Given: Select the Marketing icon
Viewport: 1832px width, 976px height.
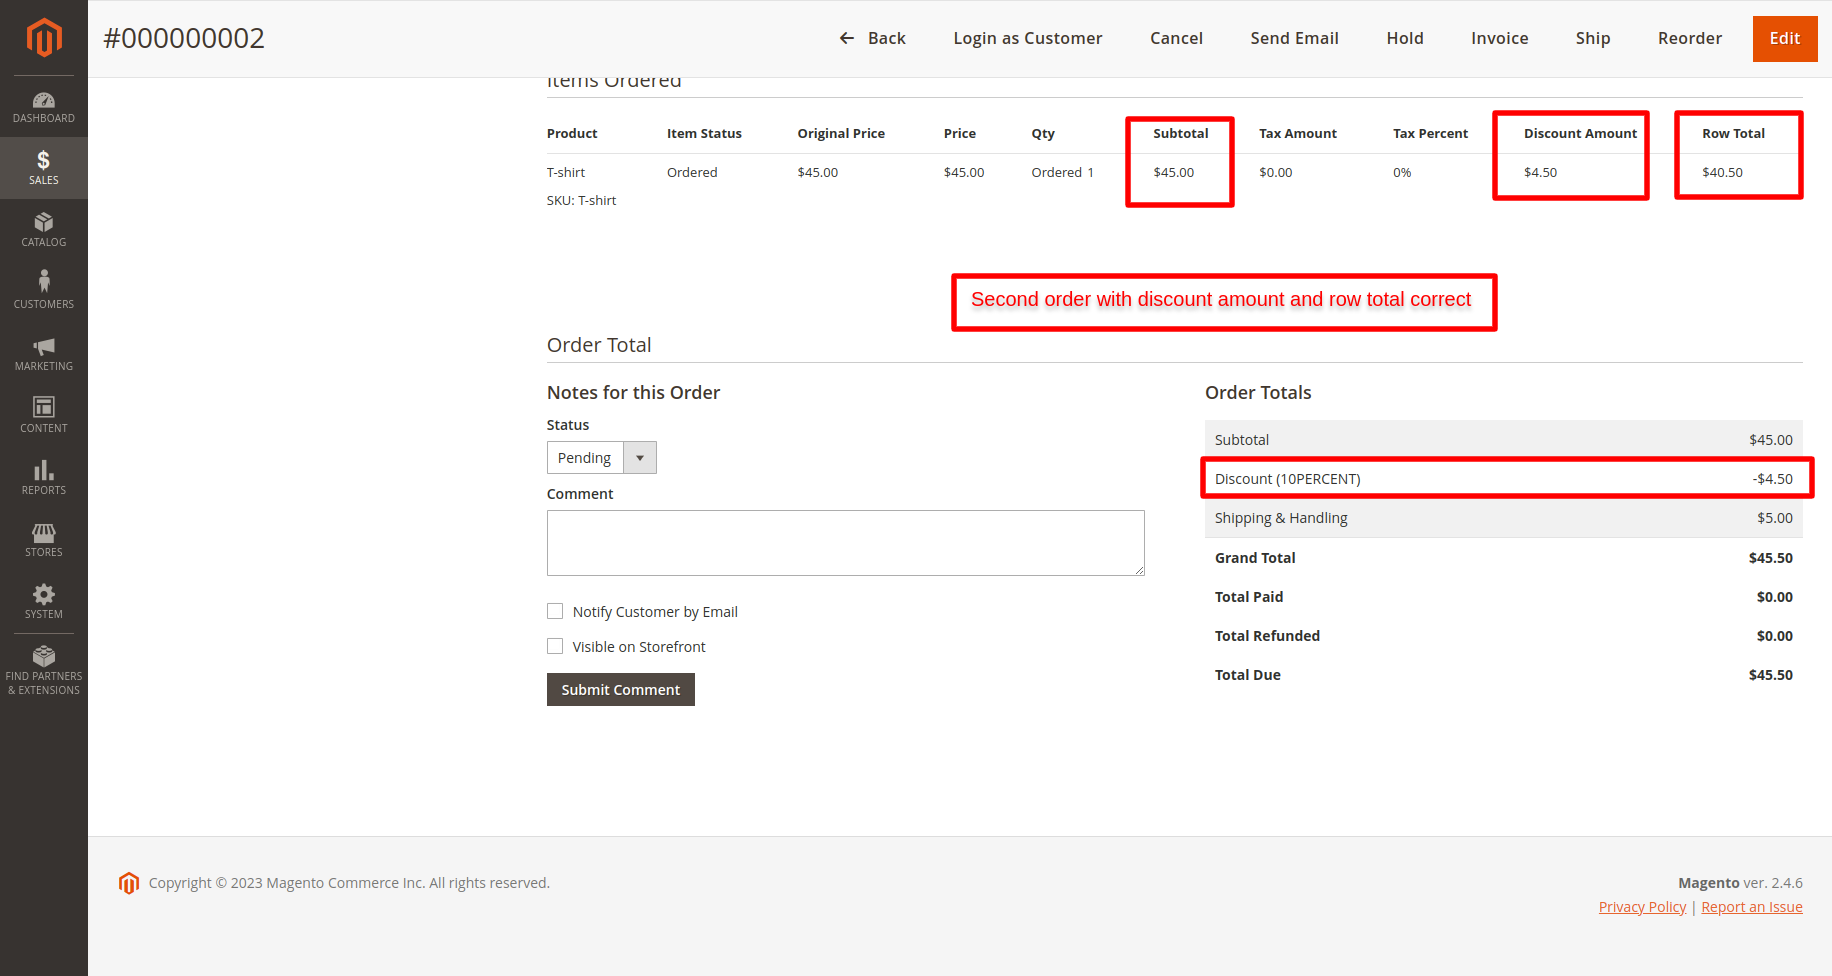Looking at the screenshot, I should (43, 353).
